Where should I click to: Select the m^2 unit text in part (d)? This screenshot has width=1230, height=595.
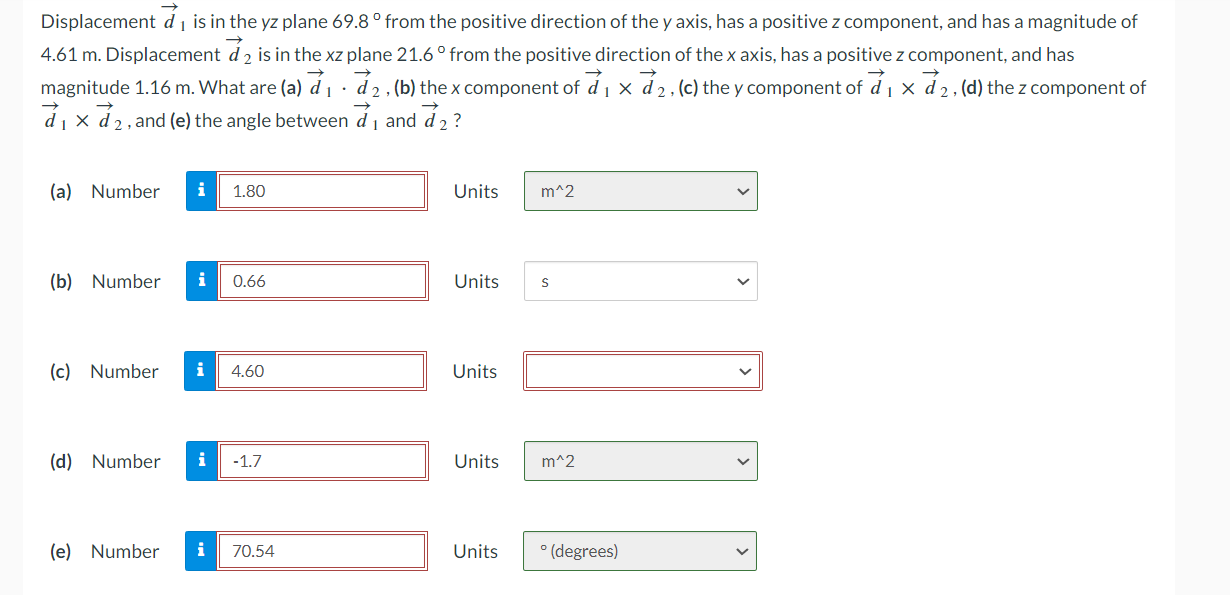click(x=557, y=461)
